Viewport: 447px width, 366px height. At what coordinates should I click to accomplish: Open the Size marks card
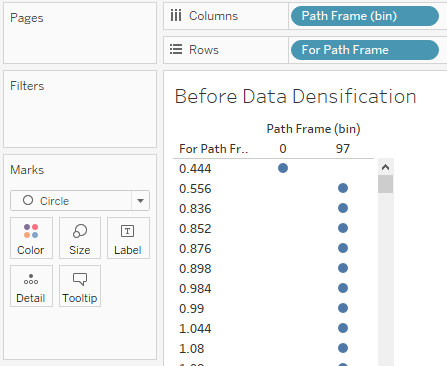80,238
